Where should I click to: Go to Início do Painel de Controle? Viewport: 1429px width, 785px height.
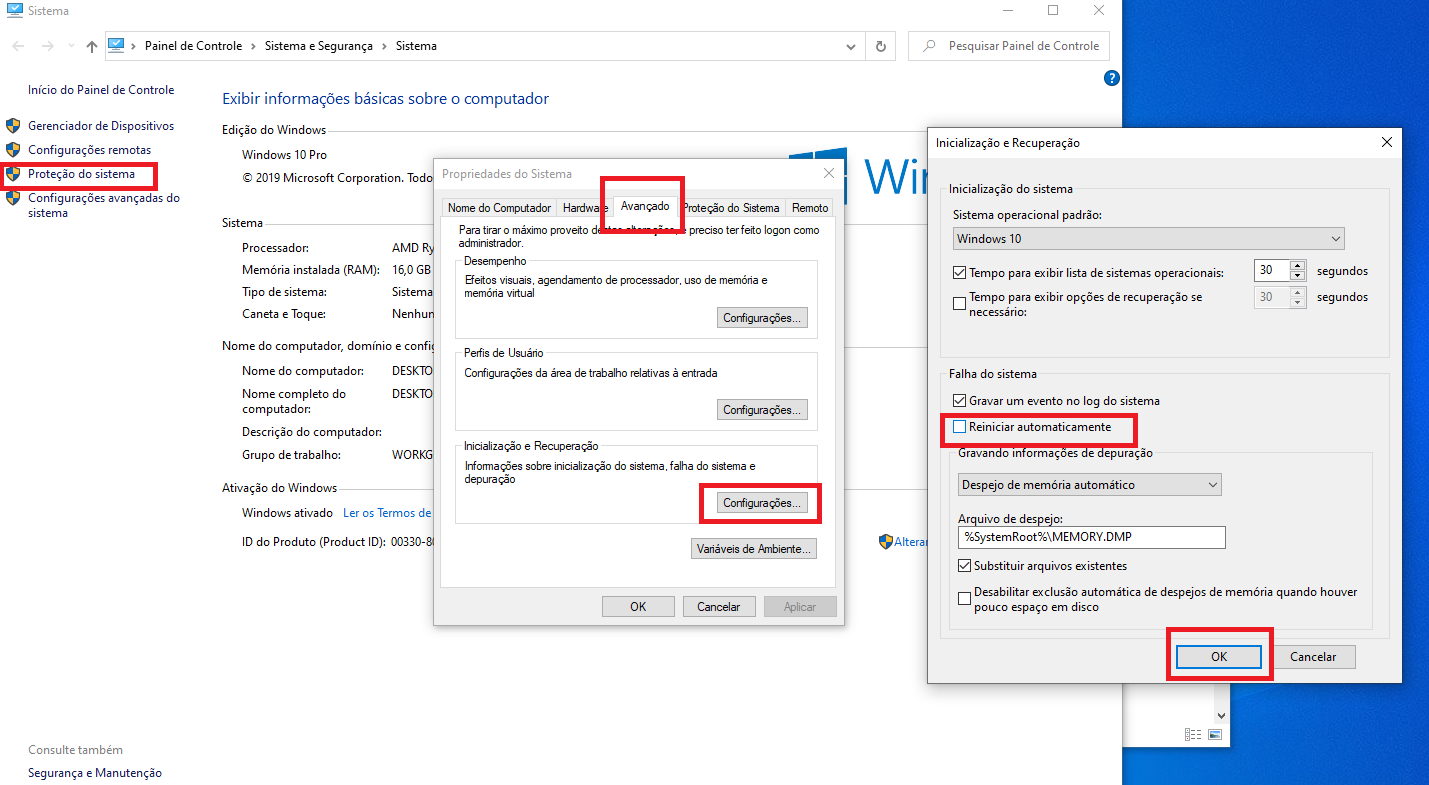101,90
